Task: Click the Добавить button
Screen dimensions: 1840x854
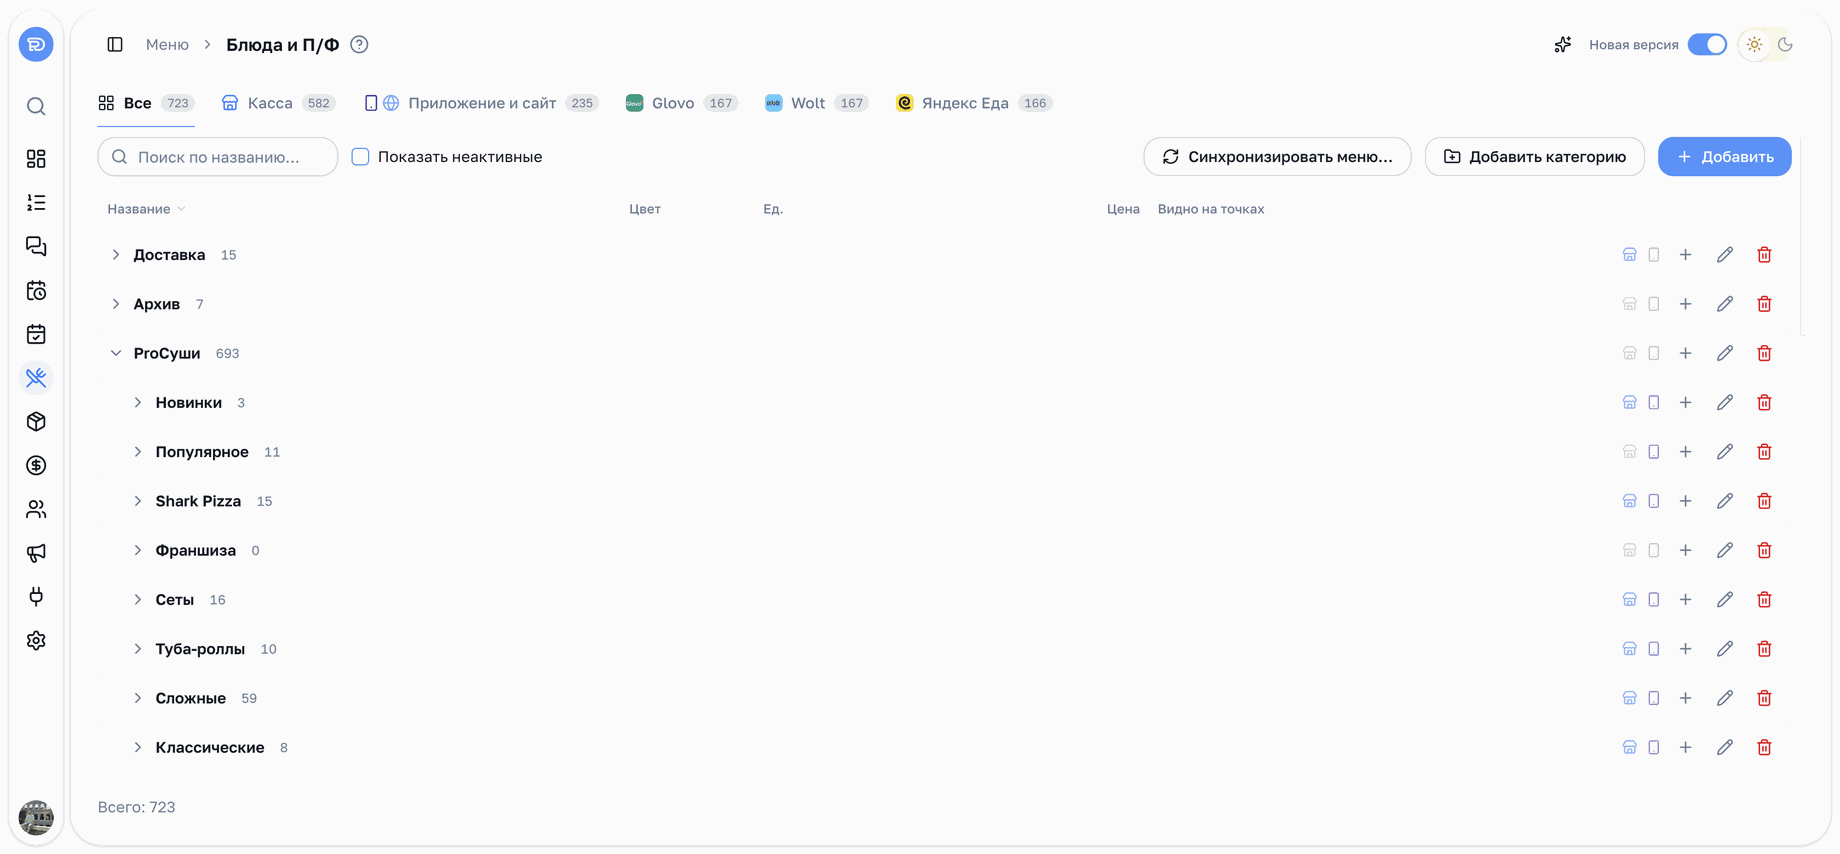Action: [x=1724, y=157]
